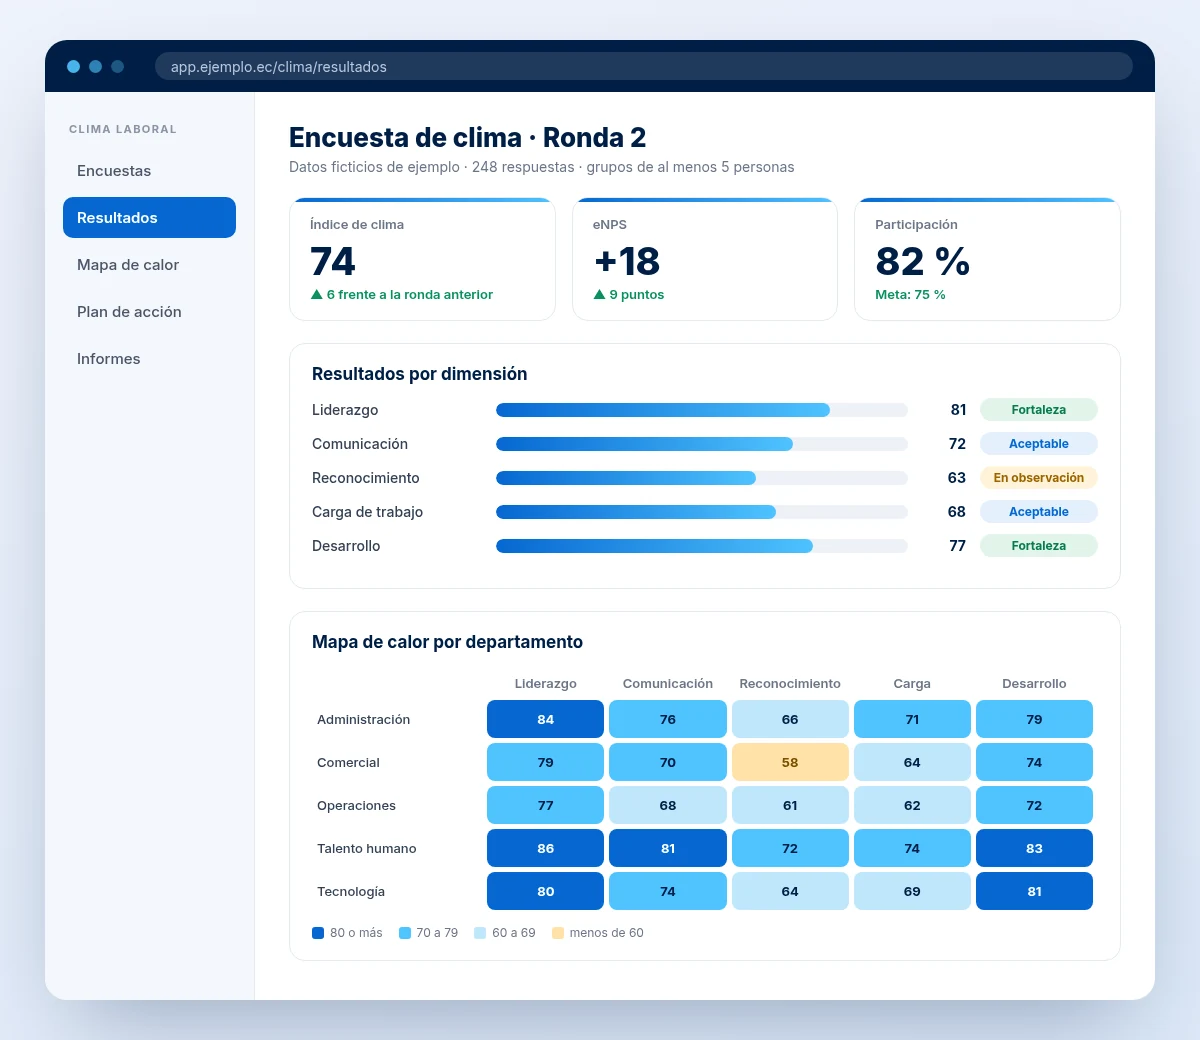Click the Reconocimiento heatmap column header

(x=790, y=684)
